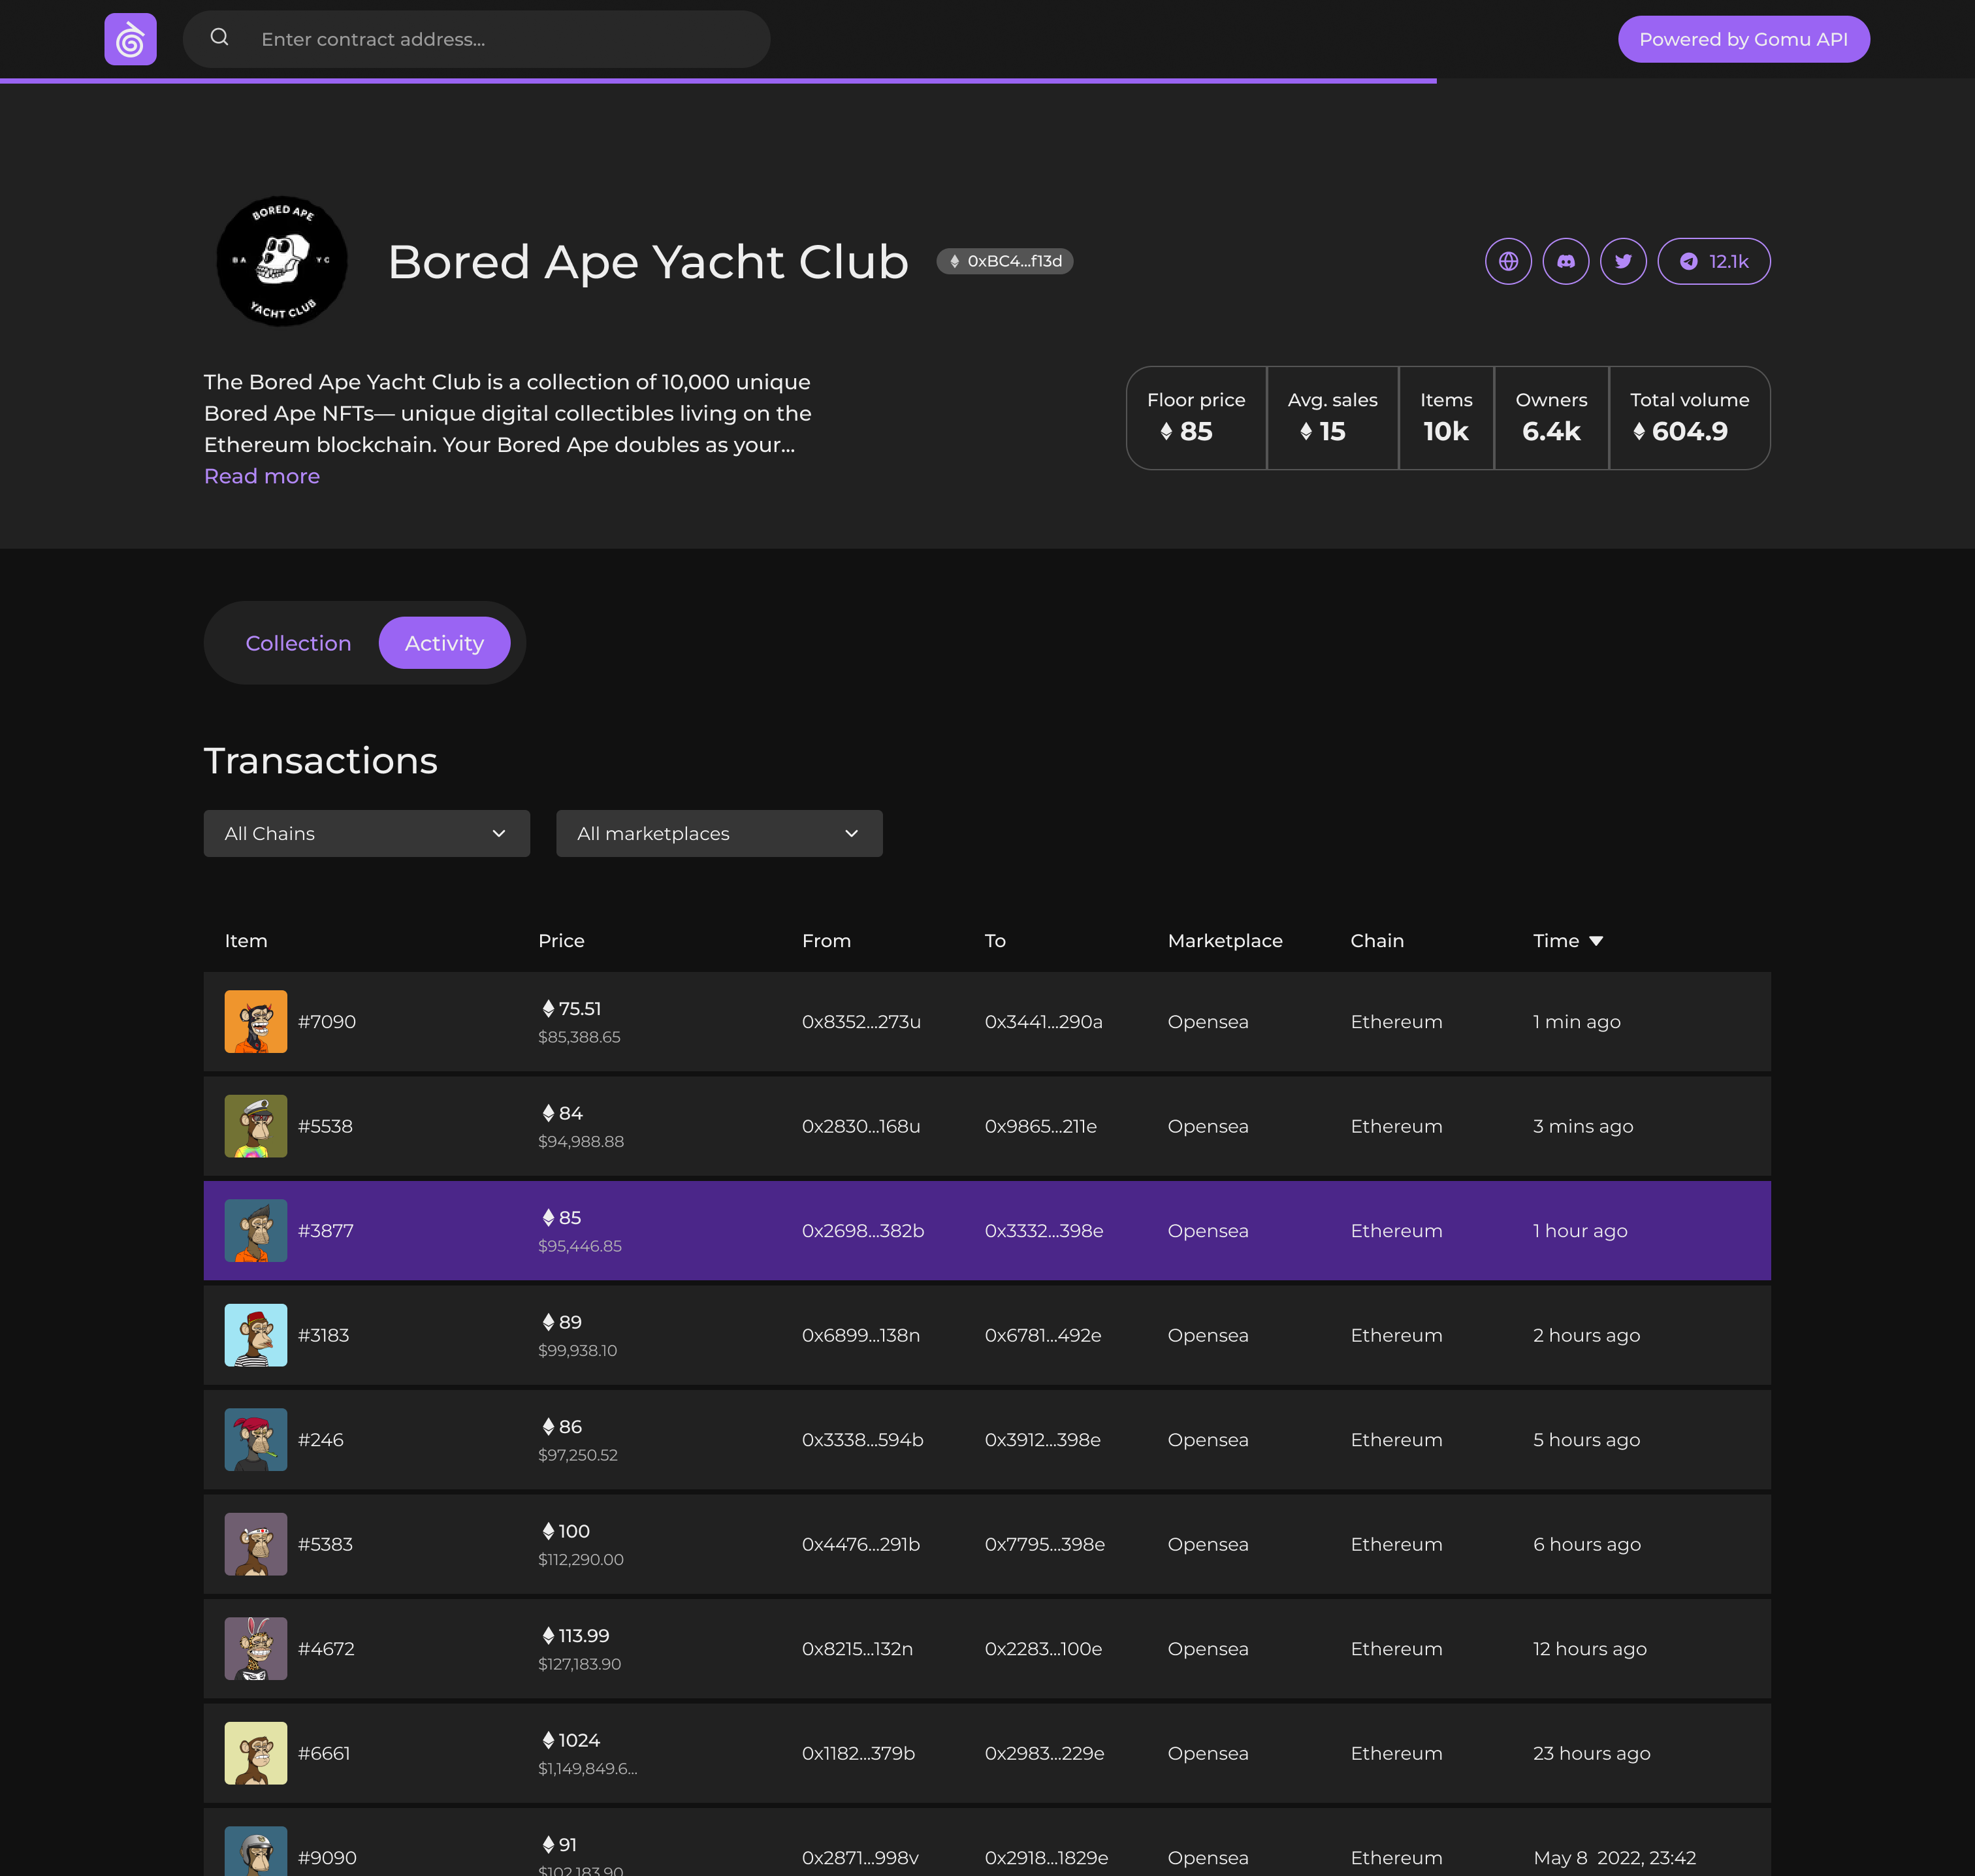Click recipient address 0x6781...492e
The height and width of the screenshot is (1876, 1975).
[1043, 1335]
